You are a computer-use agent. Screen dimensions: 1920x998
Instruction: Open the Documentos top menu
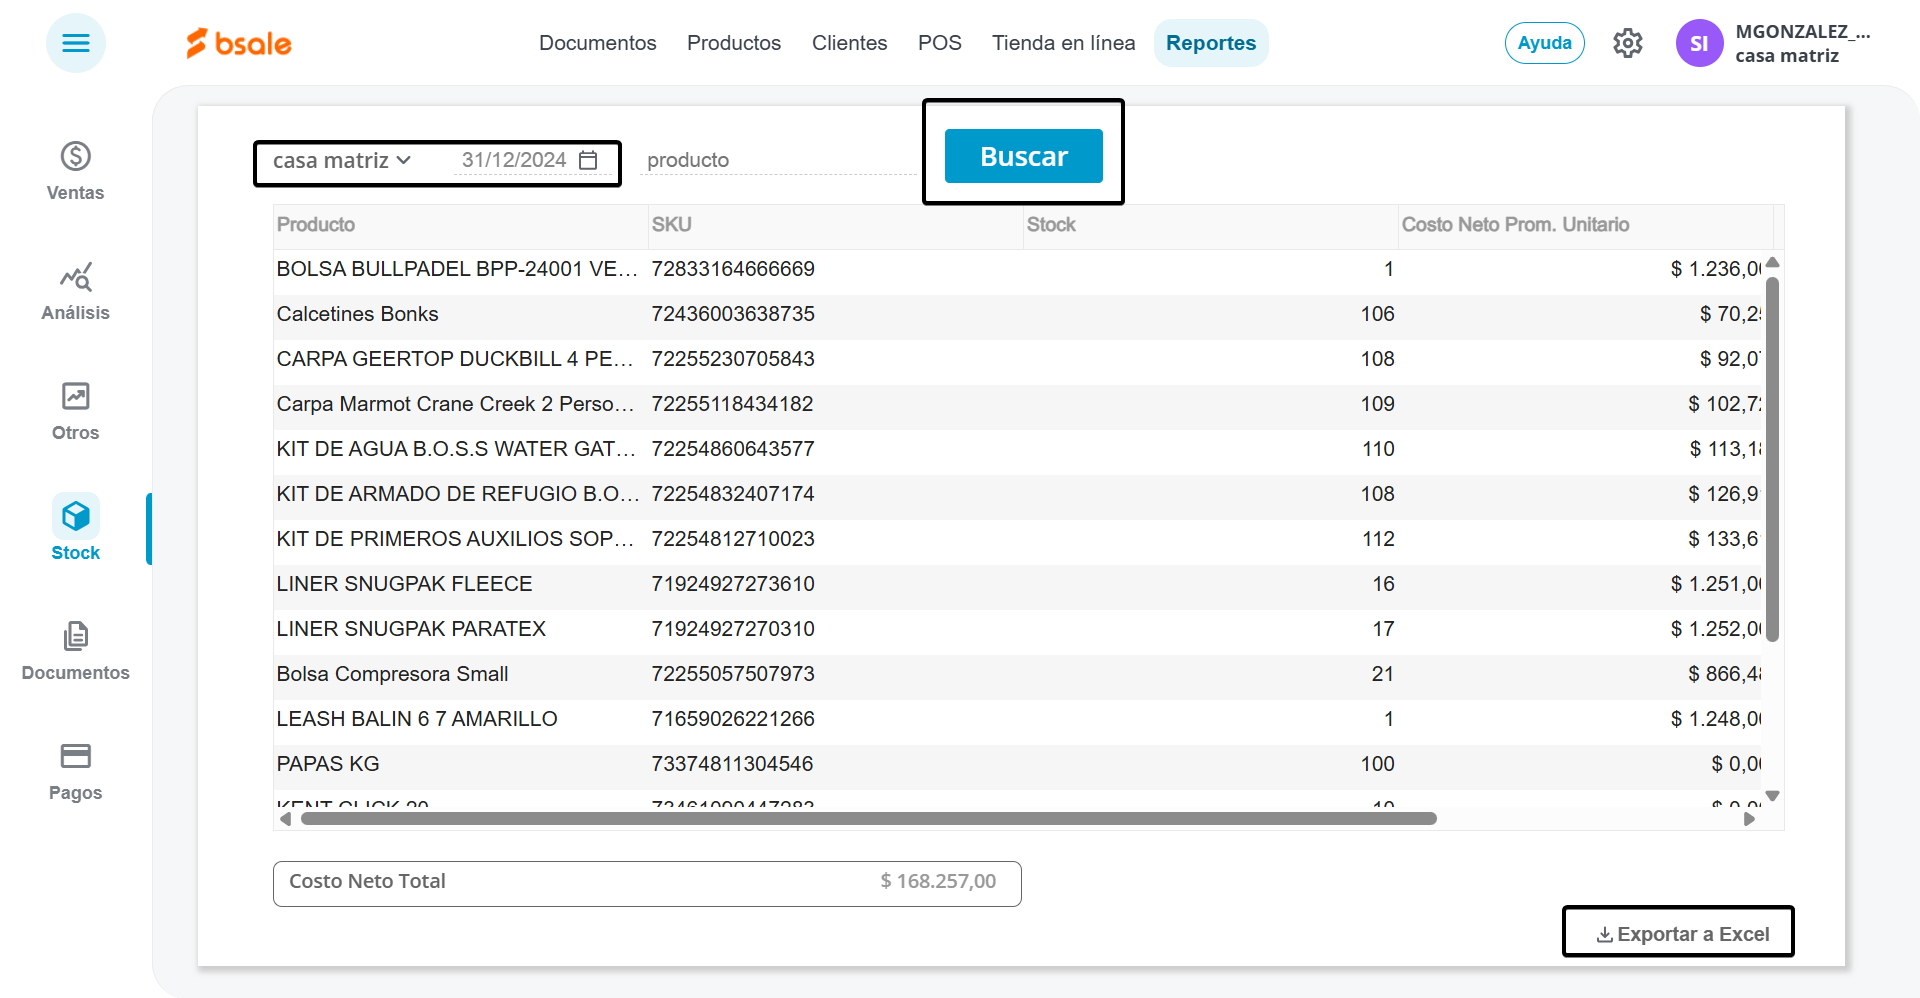(x=598, y=43)
